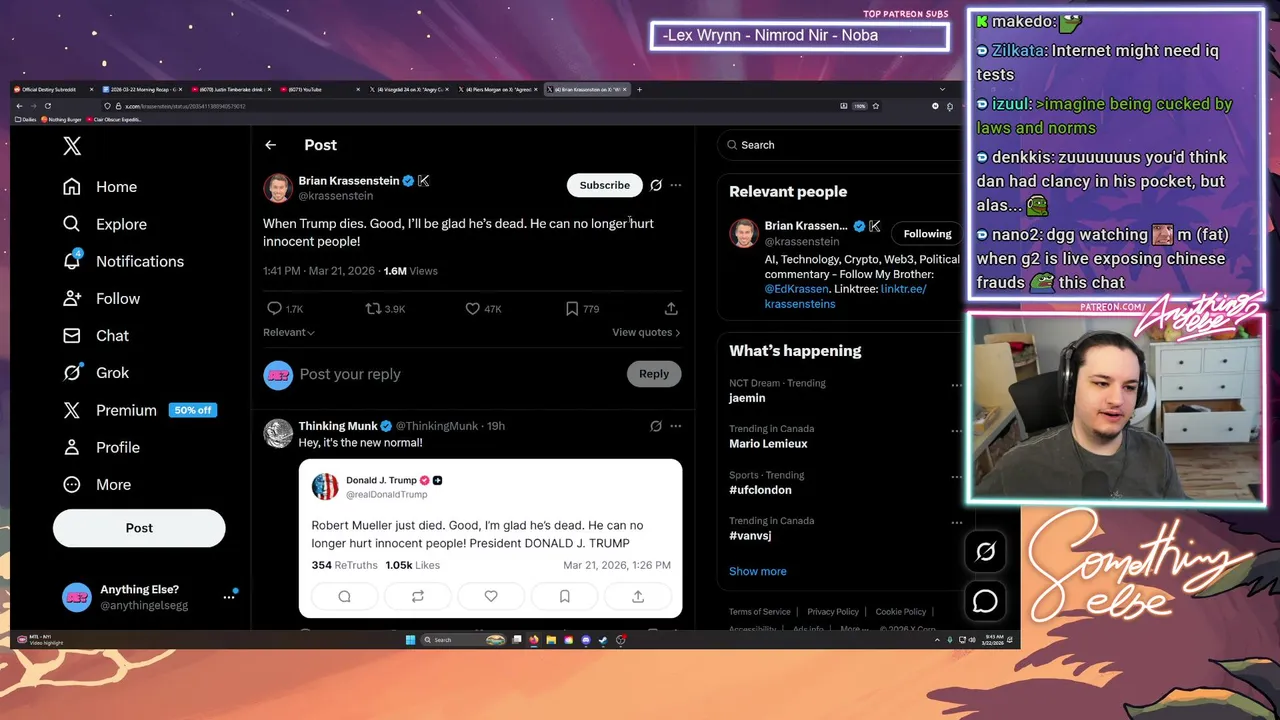Expand the Relevant replies sort dropdown
Image resolution: width=1280 pixels, height=720 pixels.
point(289,332)
